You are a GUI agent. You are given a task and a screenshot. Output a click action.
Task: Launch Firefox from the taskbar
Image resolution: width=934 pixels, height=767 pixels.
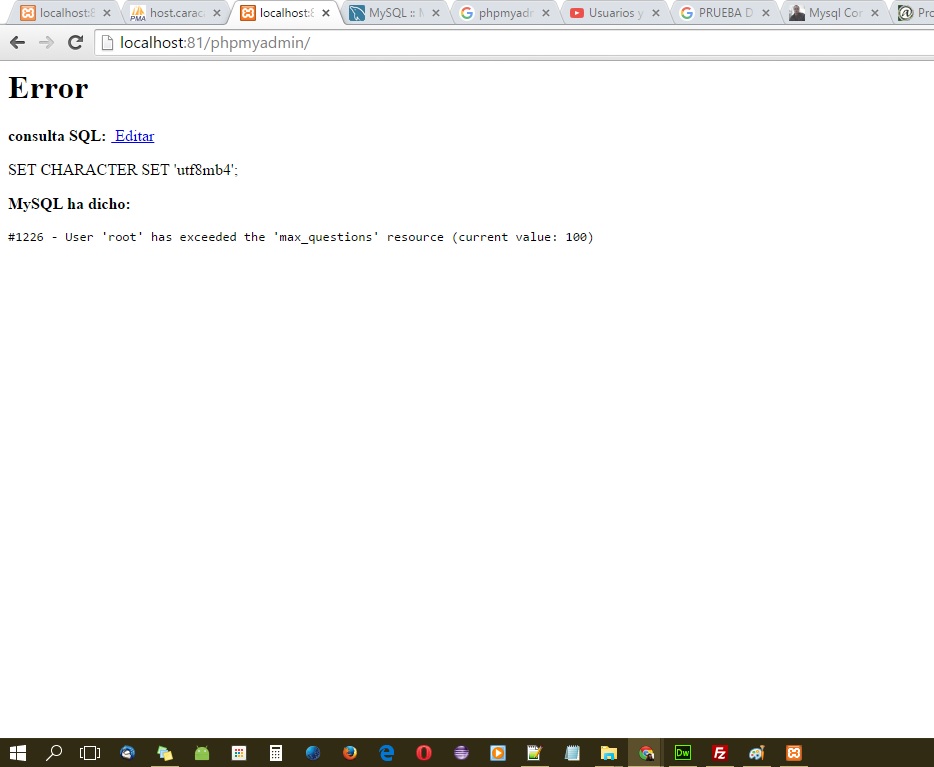(x=350, y=753)
